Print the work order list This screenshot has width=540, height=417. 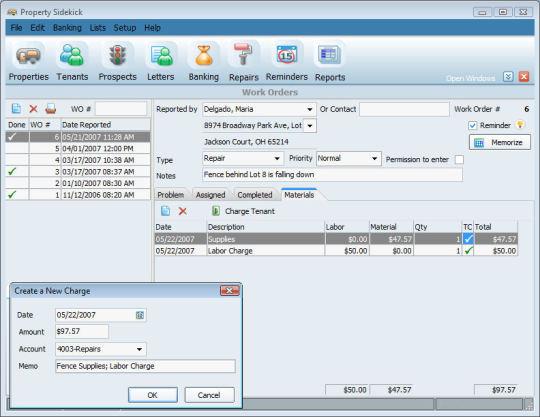(51, 109)
